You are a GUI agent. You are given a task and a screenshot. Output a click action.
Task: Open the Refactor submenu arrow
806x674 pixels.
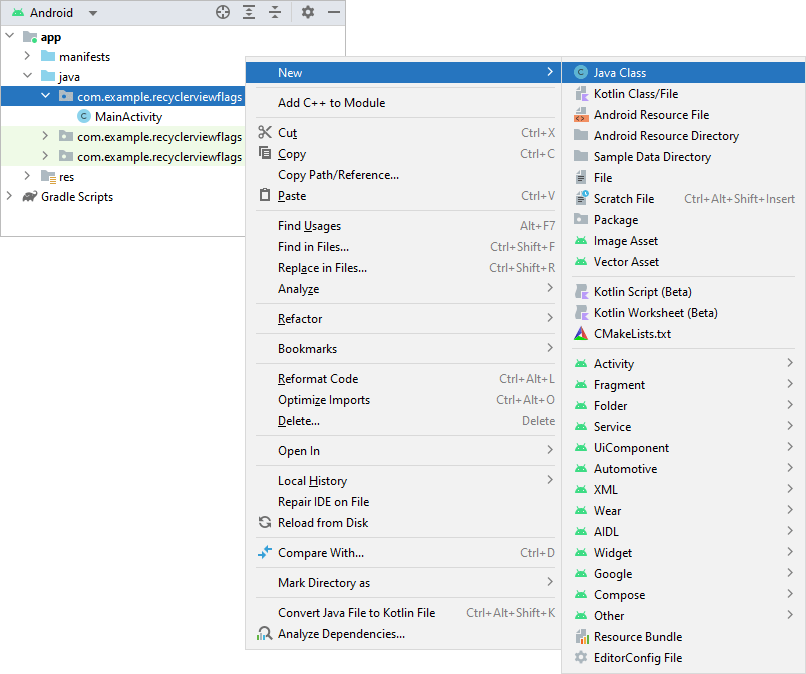coord(549,318)
